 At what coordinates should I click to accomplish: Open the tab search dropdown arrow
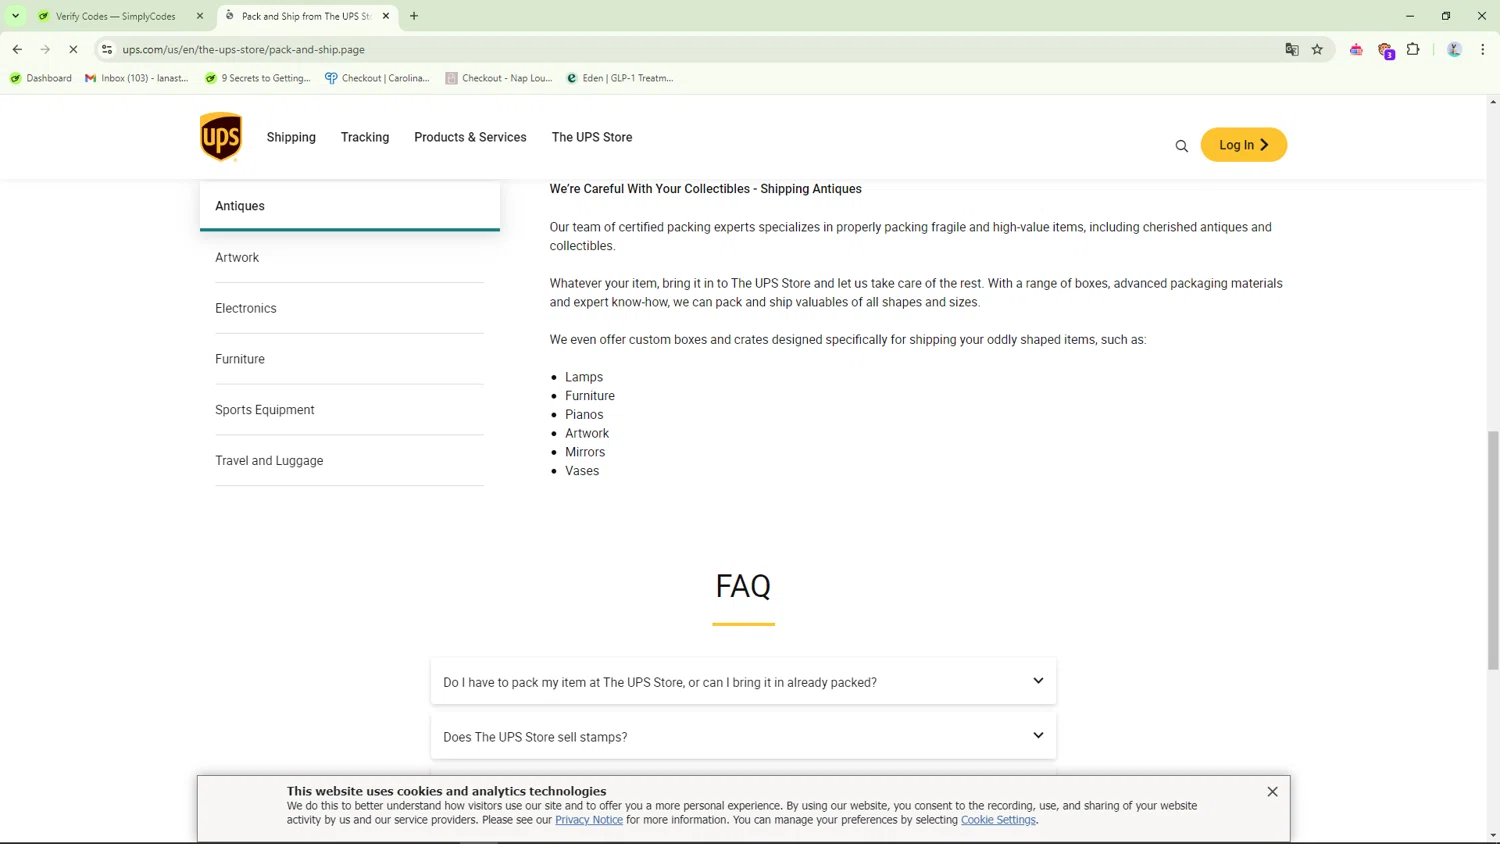pos(15,16)
